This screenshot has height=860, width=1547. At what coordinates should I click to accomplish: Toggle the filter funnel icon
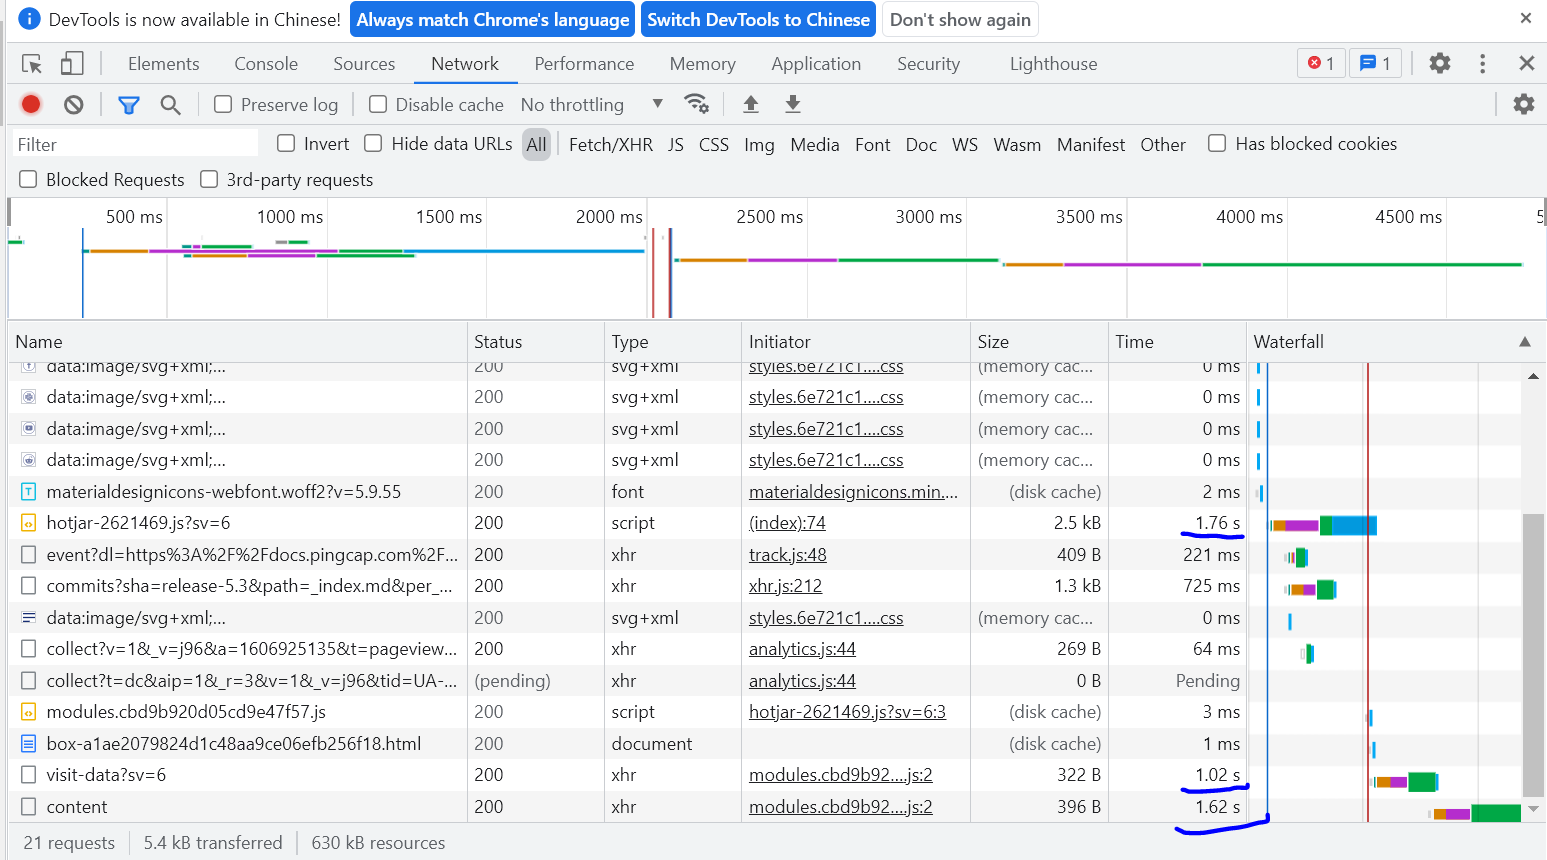(x=129, y=104)
